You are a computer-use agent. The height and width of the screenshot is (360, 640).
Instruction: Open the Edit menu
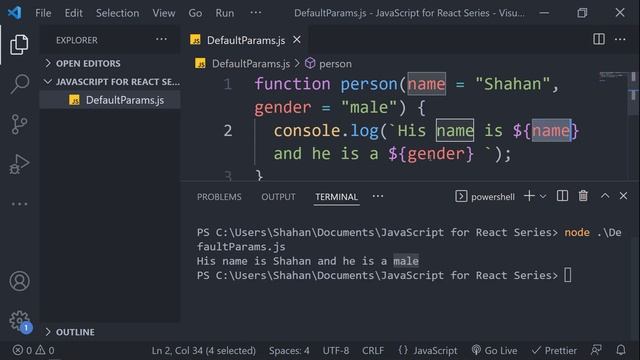[73, 13]
